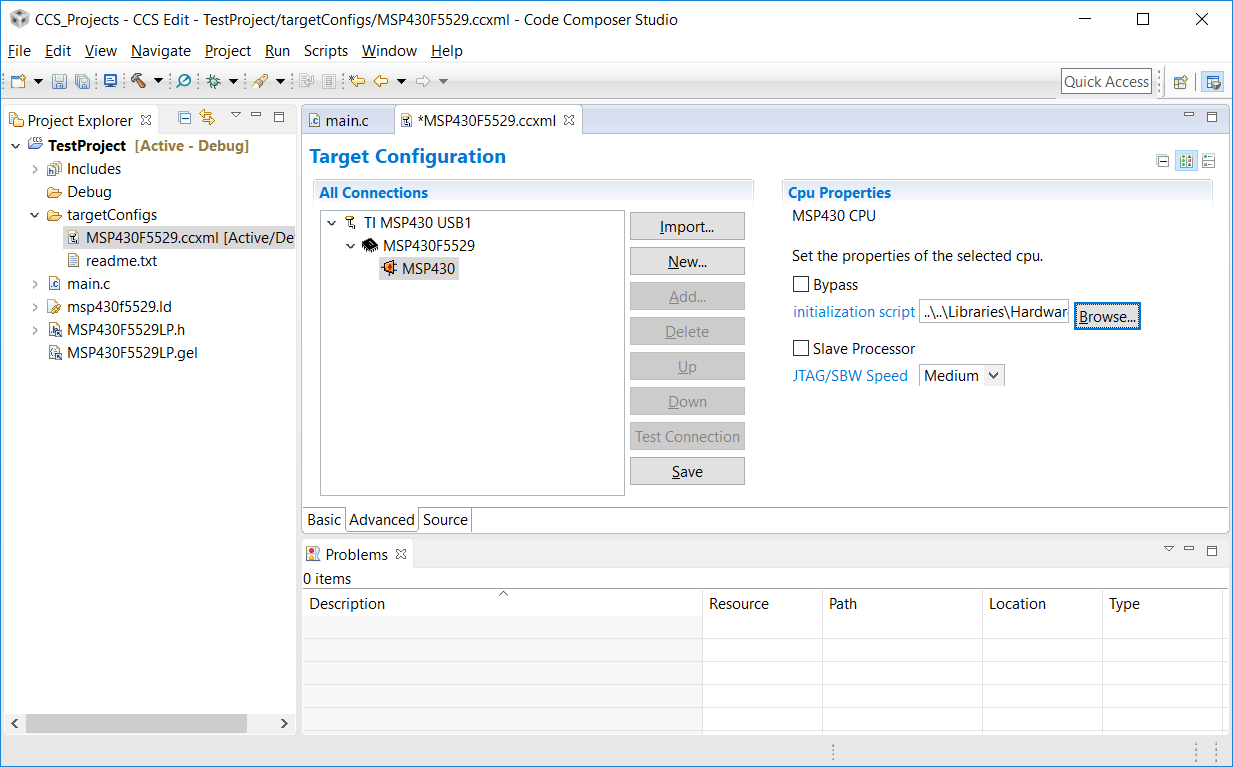Click the Debug bug icon
This screenshot has height=767, width=1233.
click(x=213, y=81)
